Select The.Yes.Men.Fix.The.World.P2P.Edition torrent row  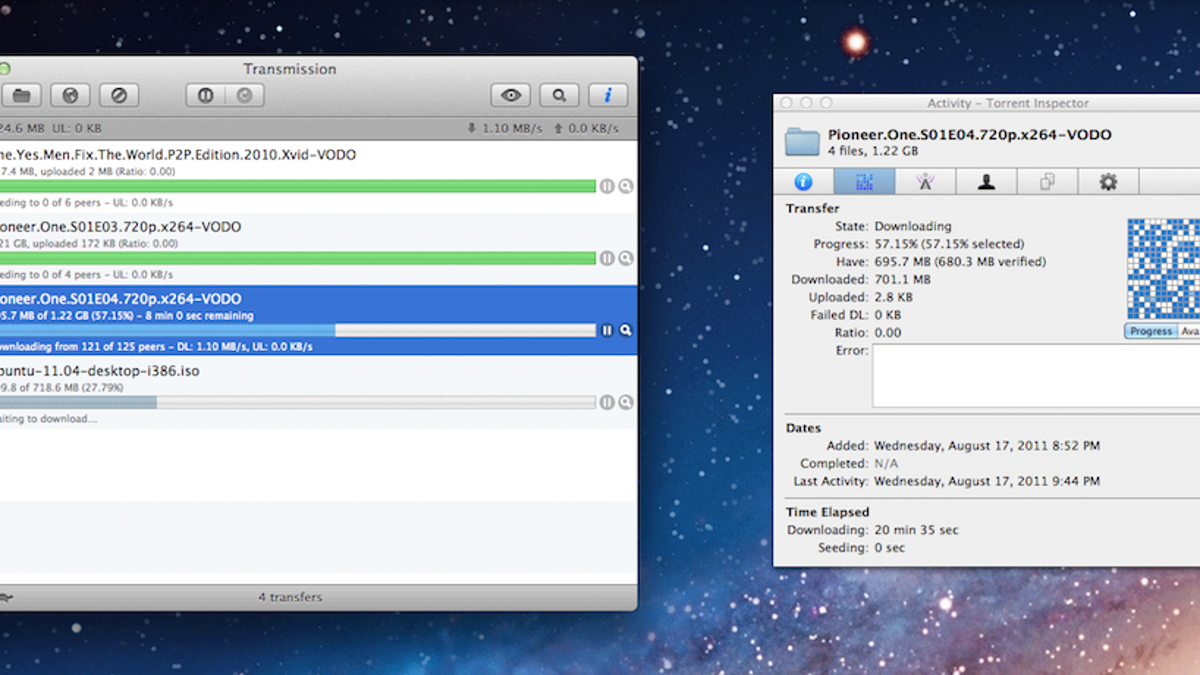click(x=318, y=176)
